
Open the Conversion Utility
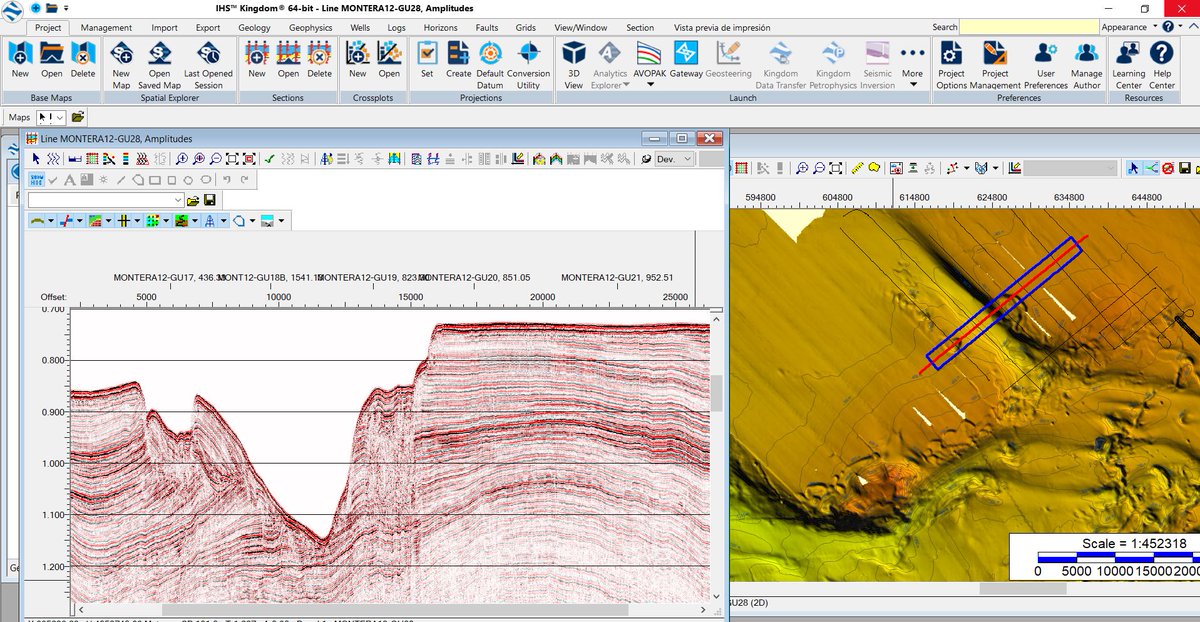click(x=530, y=67)
